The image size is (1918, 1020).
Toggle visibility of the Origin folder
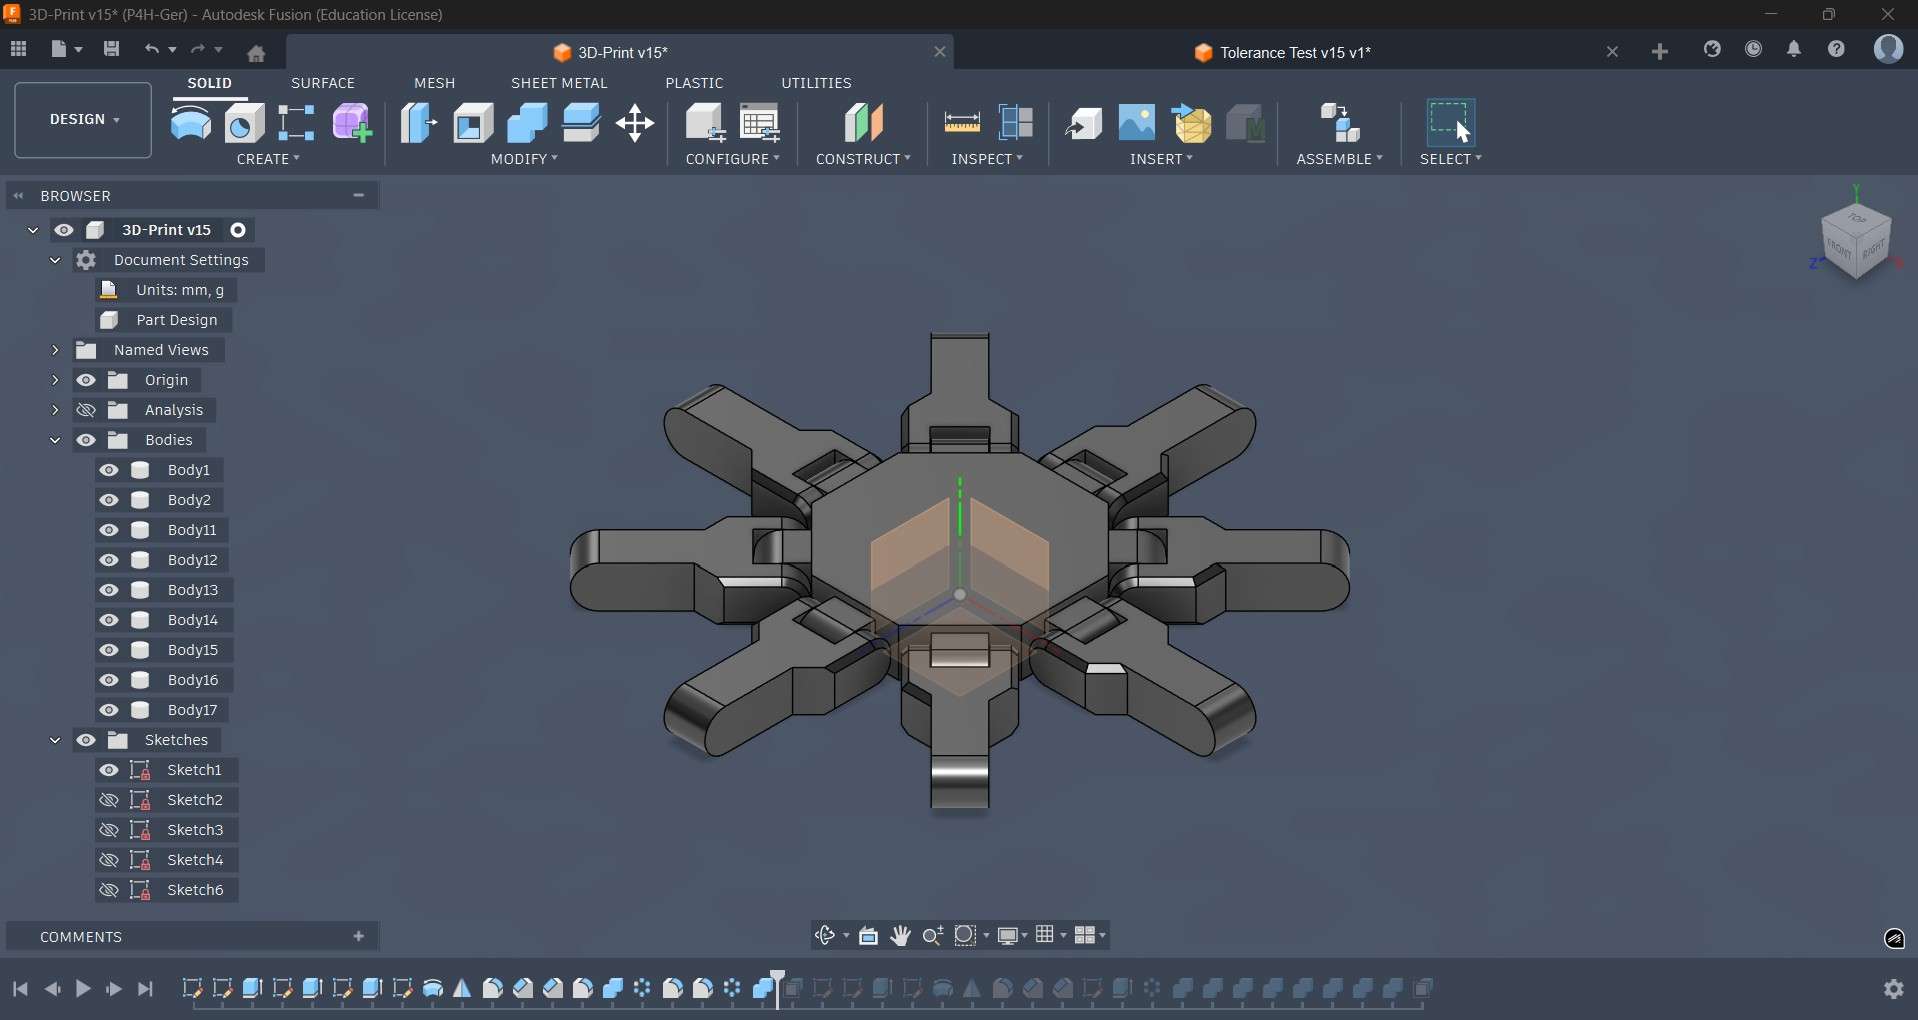pyautogui.click(x=87, y=380)
